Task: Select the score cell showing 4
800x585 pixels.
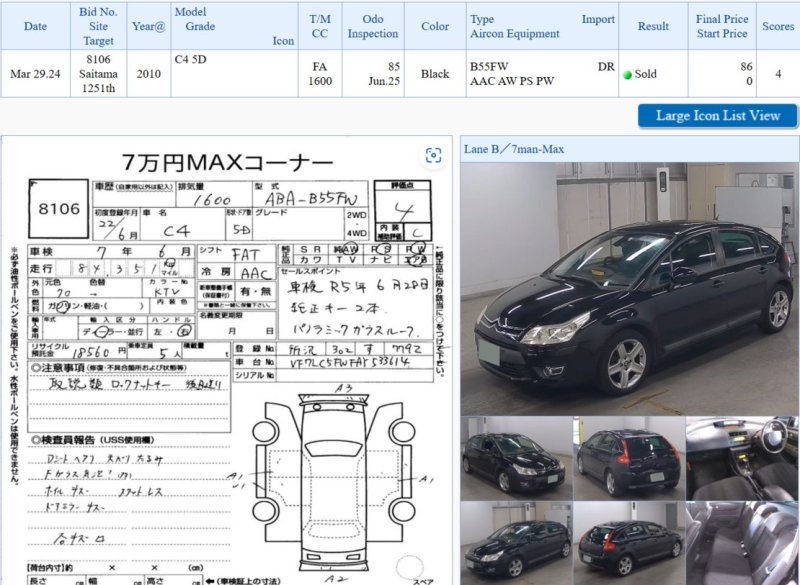Action: tap(778, 74)
